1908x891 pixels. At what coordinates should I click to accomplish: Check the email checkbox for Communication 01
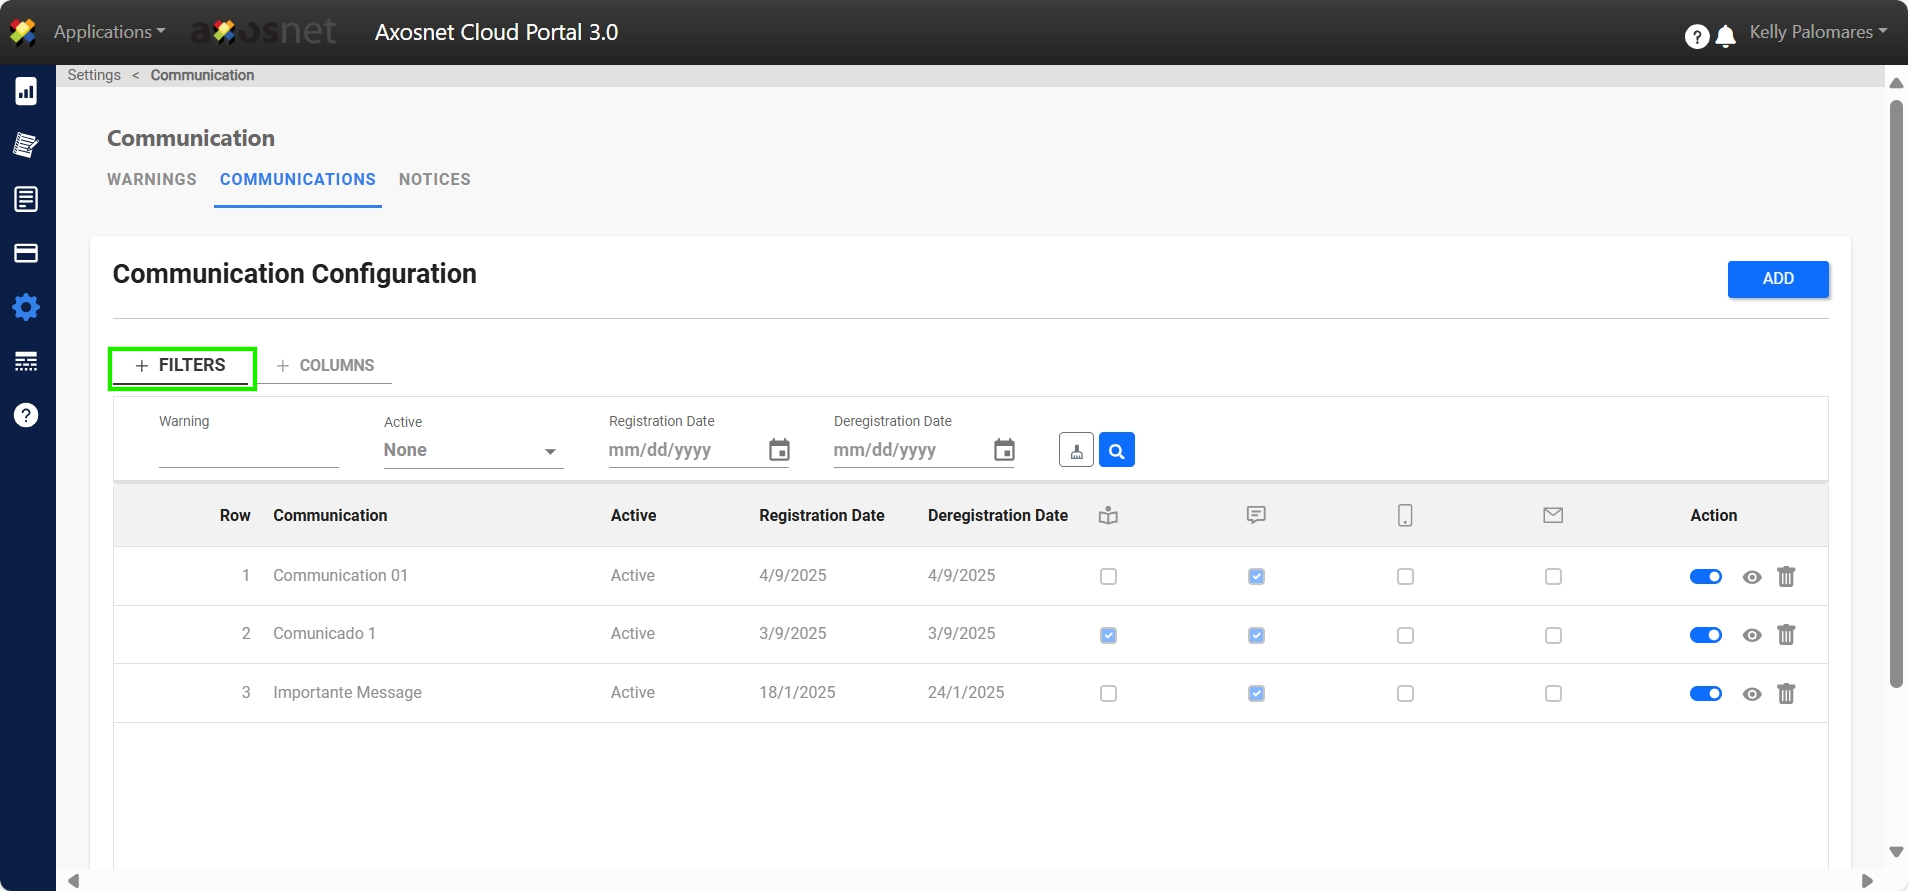coord(1552,577)
